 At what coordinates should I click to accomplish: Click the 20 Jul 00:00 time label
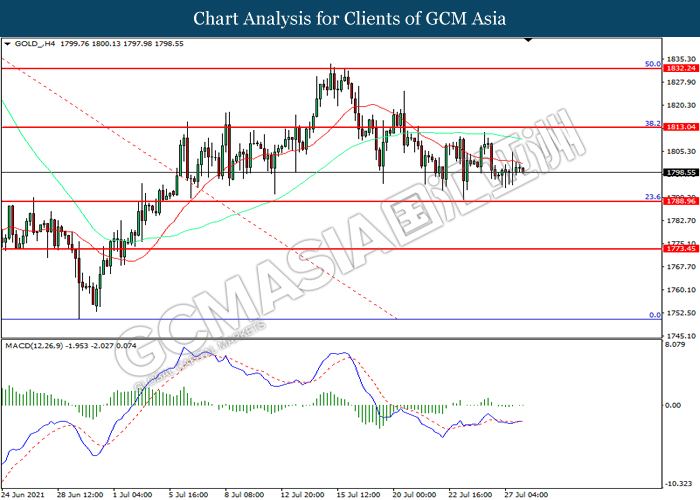414,495
